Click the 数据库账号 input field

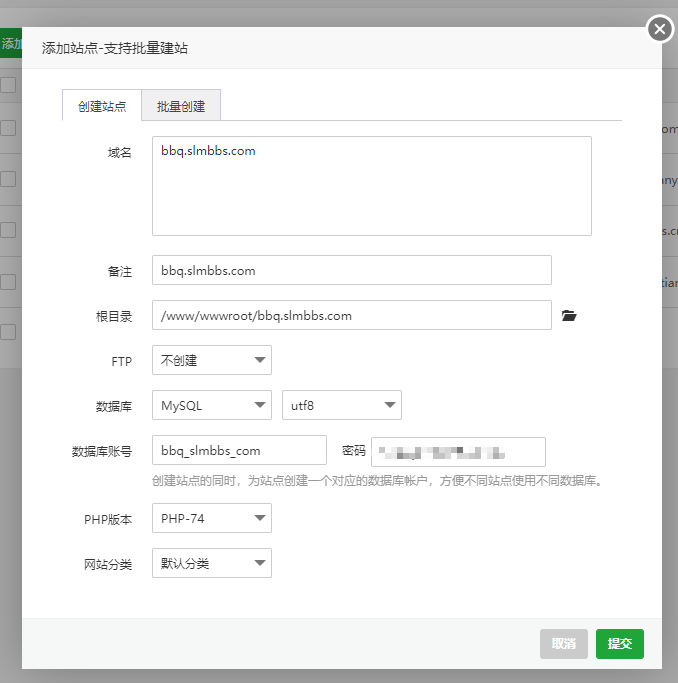(239, 450)
